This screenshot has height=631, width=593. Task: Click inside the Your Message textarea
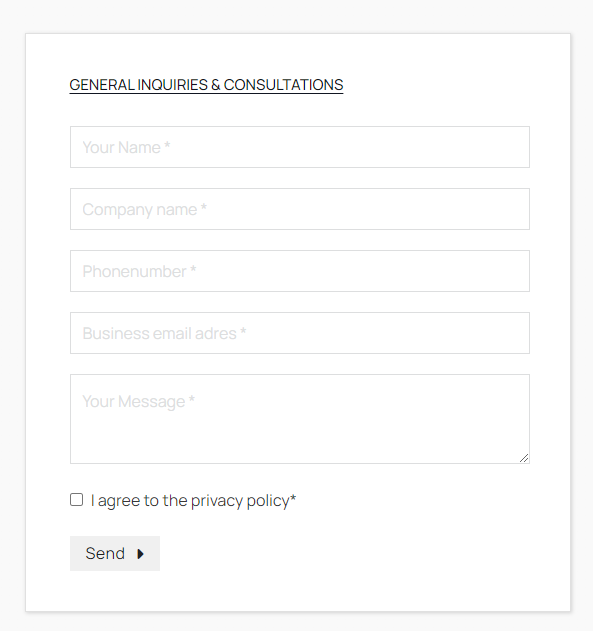tap(300, 419)
